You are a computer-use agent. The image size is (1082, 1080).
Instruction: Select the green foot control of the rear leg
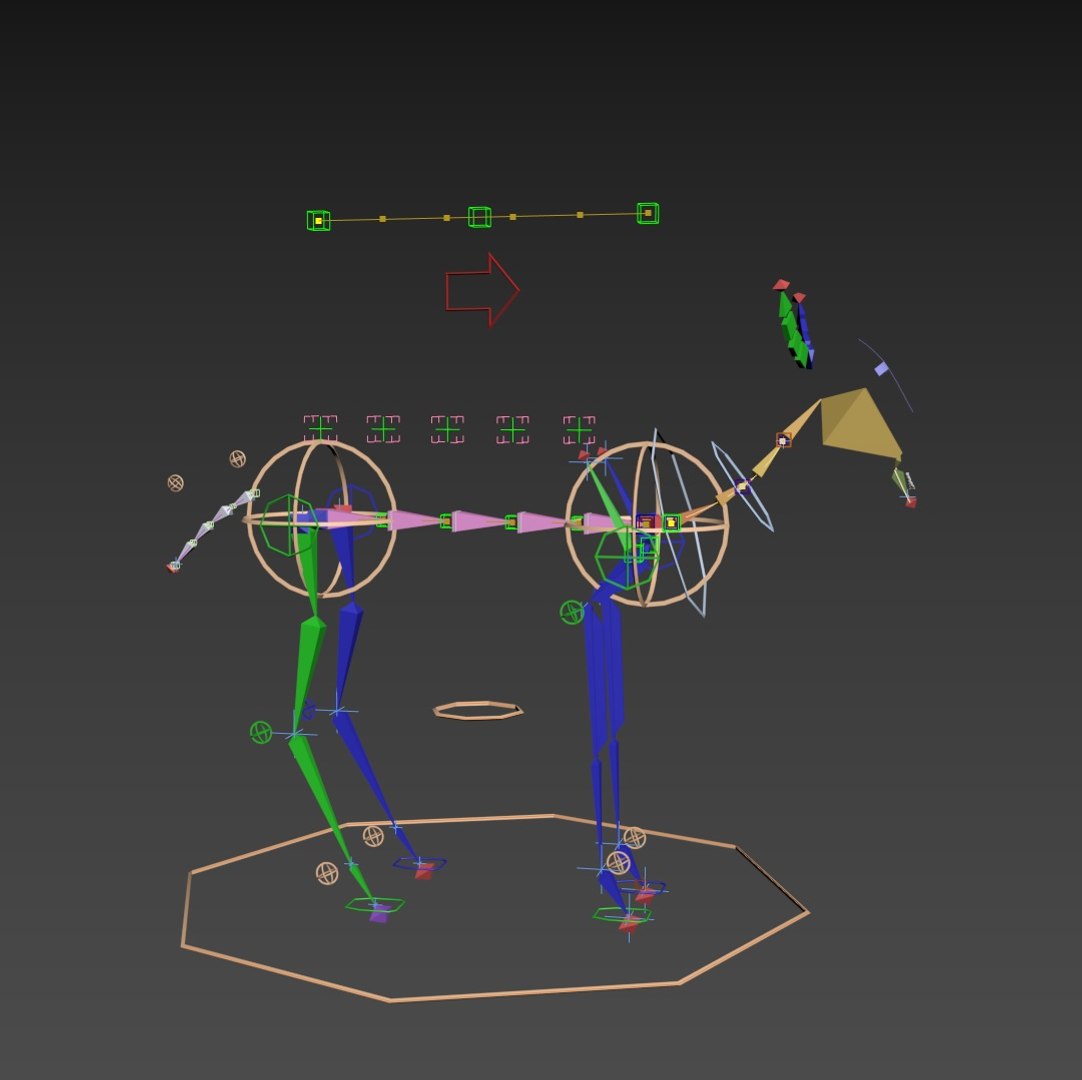pos(375,905)
